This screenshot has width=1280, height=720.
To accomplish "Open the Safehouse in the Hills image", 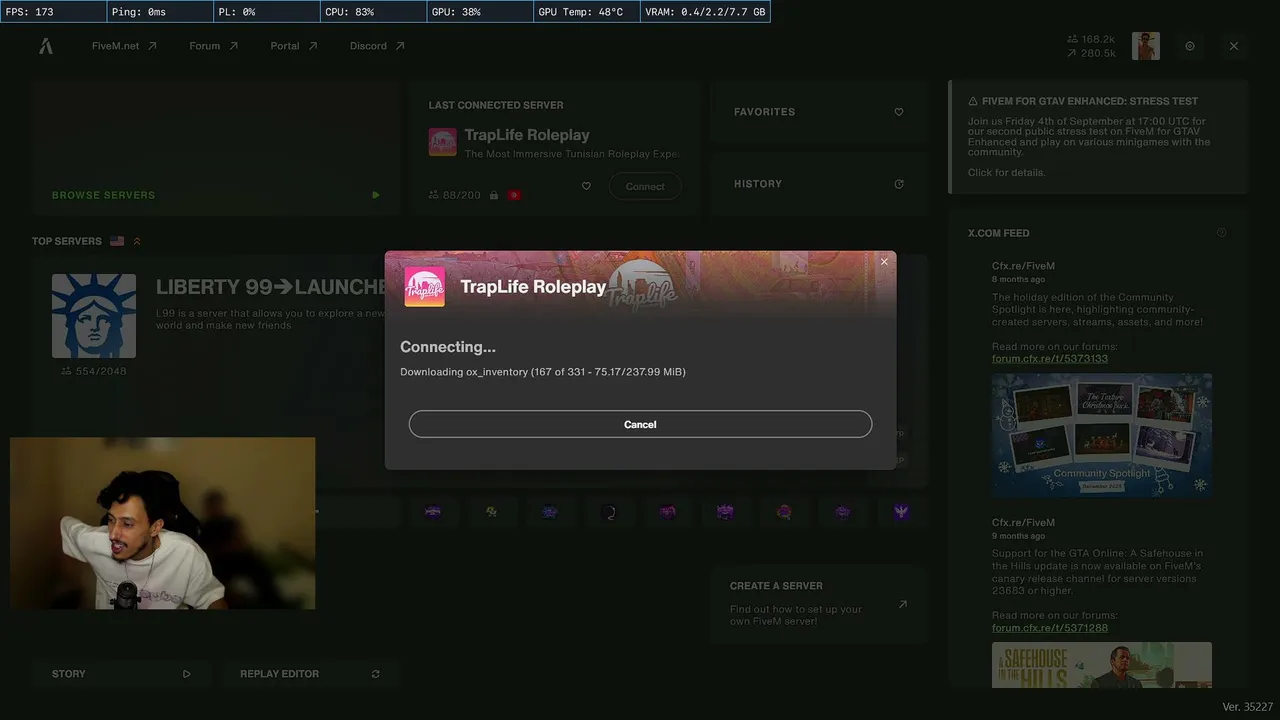I will [1102, 665].
